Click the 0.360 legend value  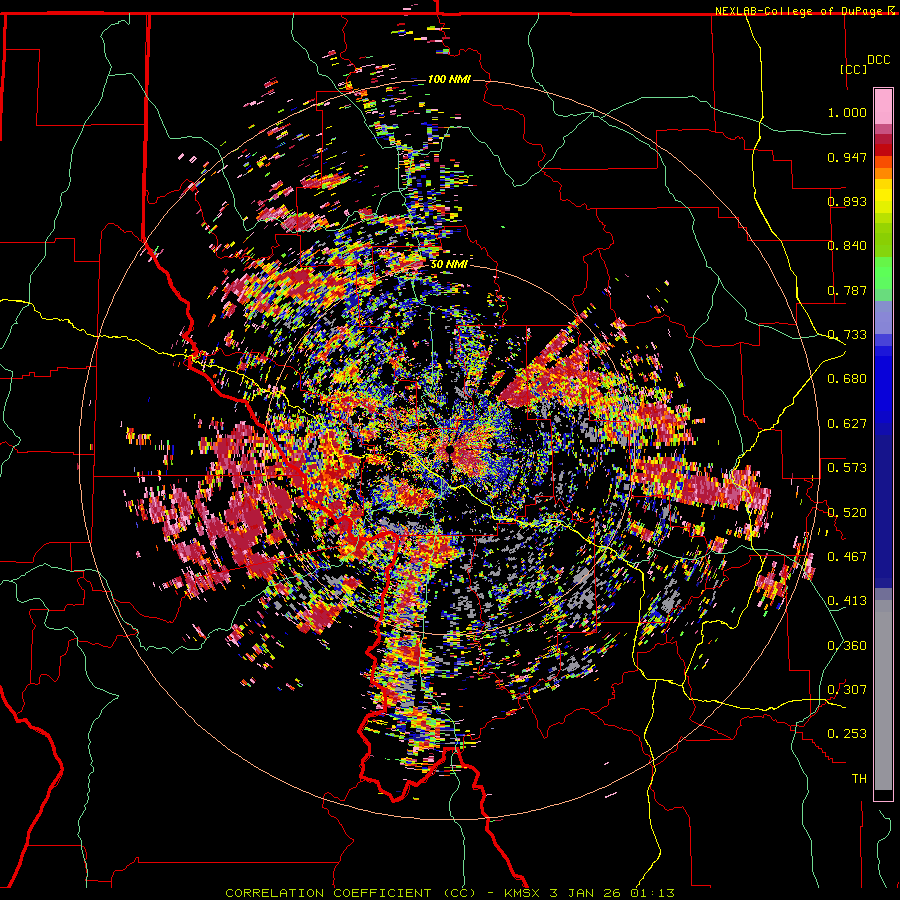click(847, 646)
